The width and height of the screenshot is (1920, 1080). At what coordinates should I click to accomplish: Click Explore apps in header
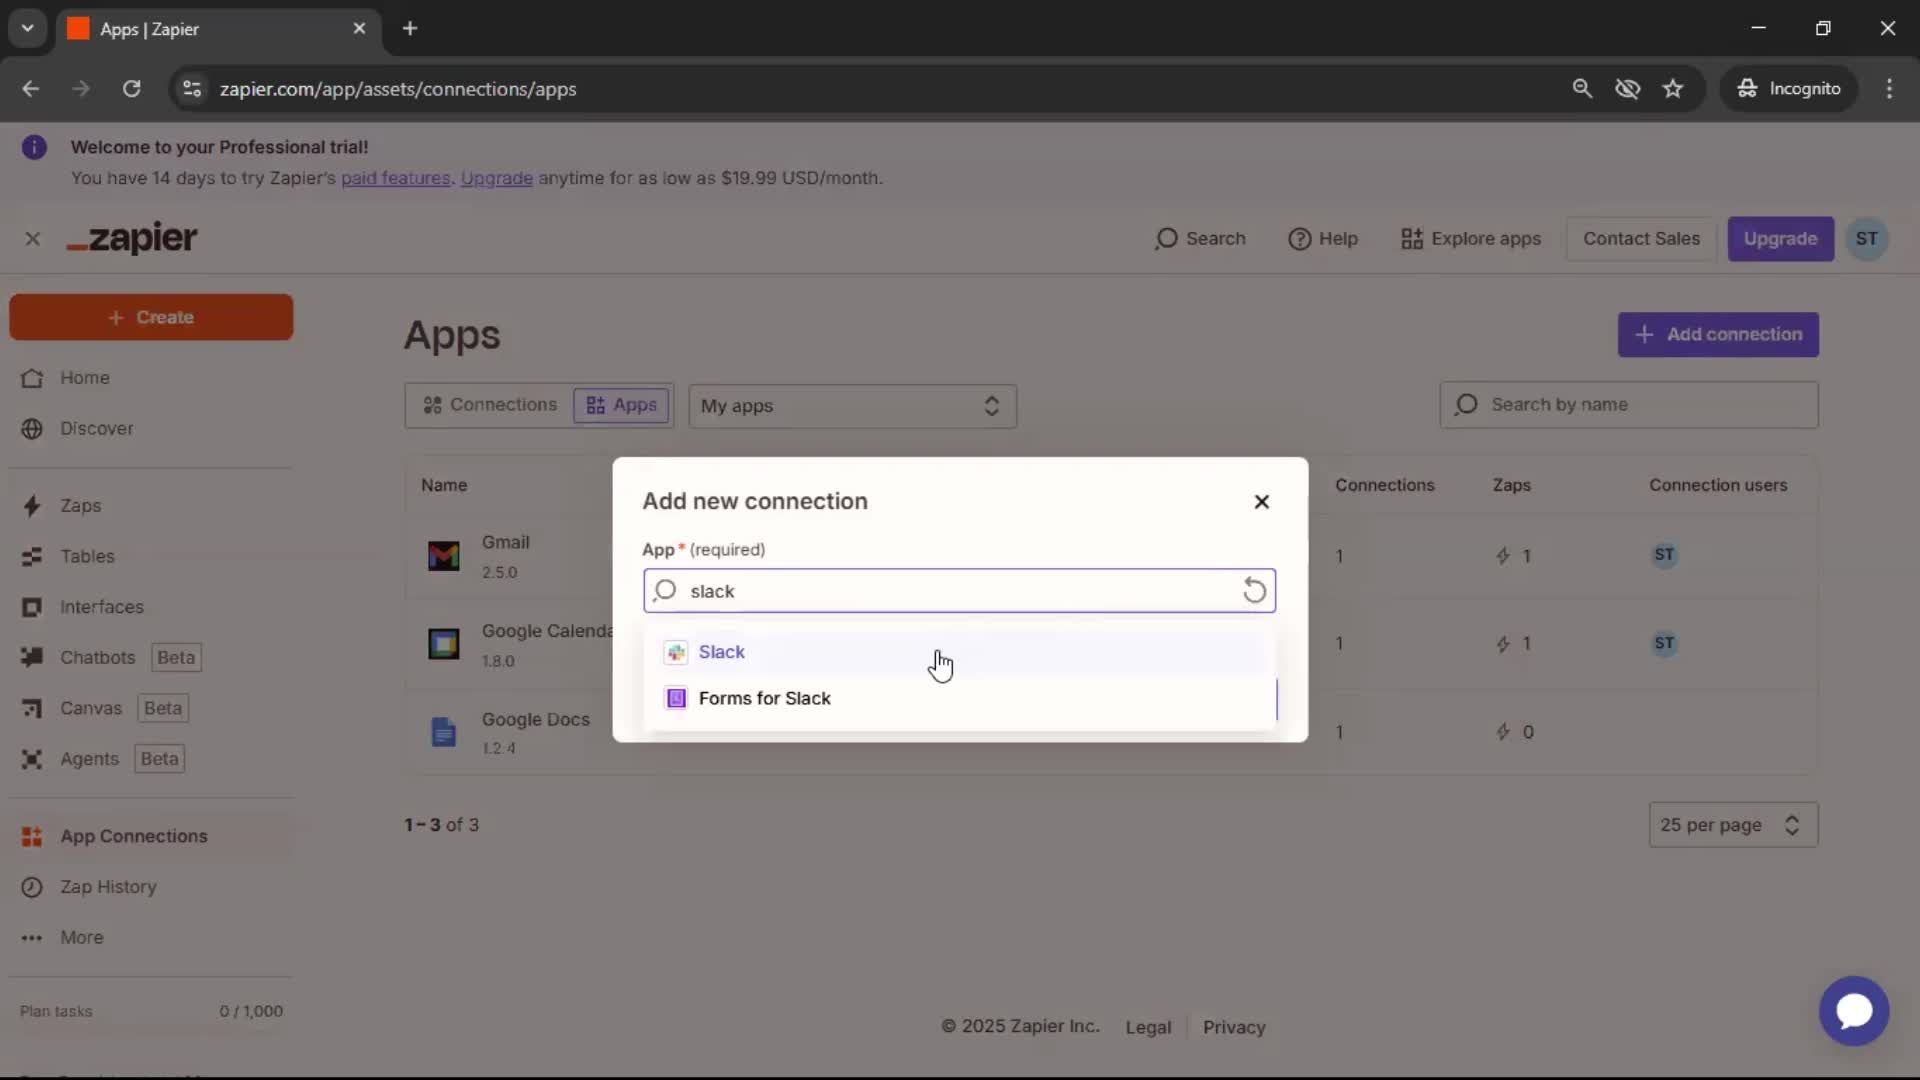coord(1470,239)
